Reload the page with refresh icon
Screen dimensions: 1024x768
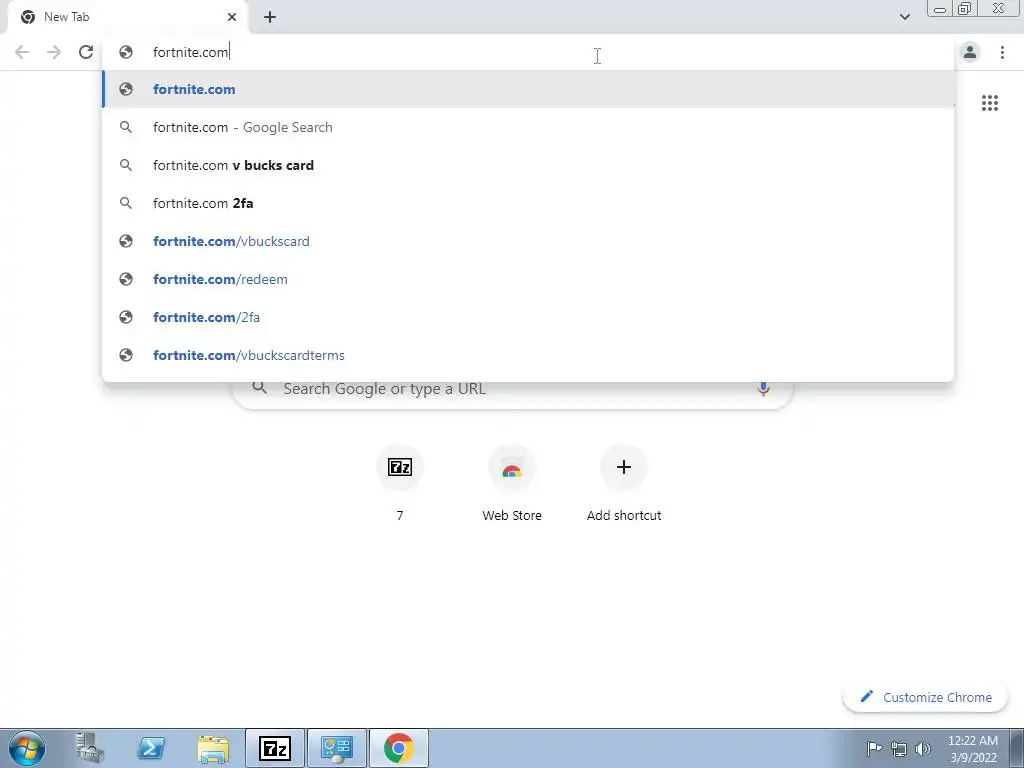86,52
